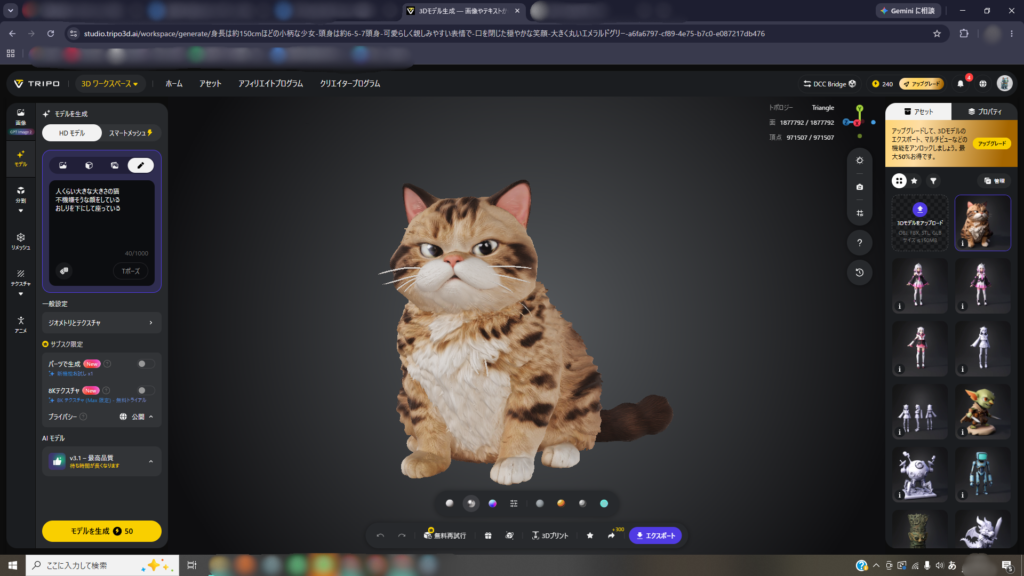Click the grid settings icon in the viewport
Viewport: 1024px width, 576px height.
coord(859,214)
